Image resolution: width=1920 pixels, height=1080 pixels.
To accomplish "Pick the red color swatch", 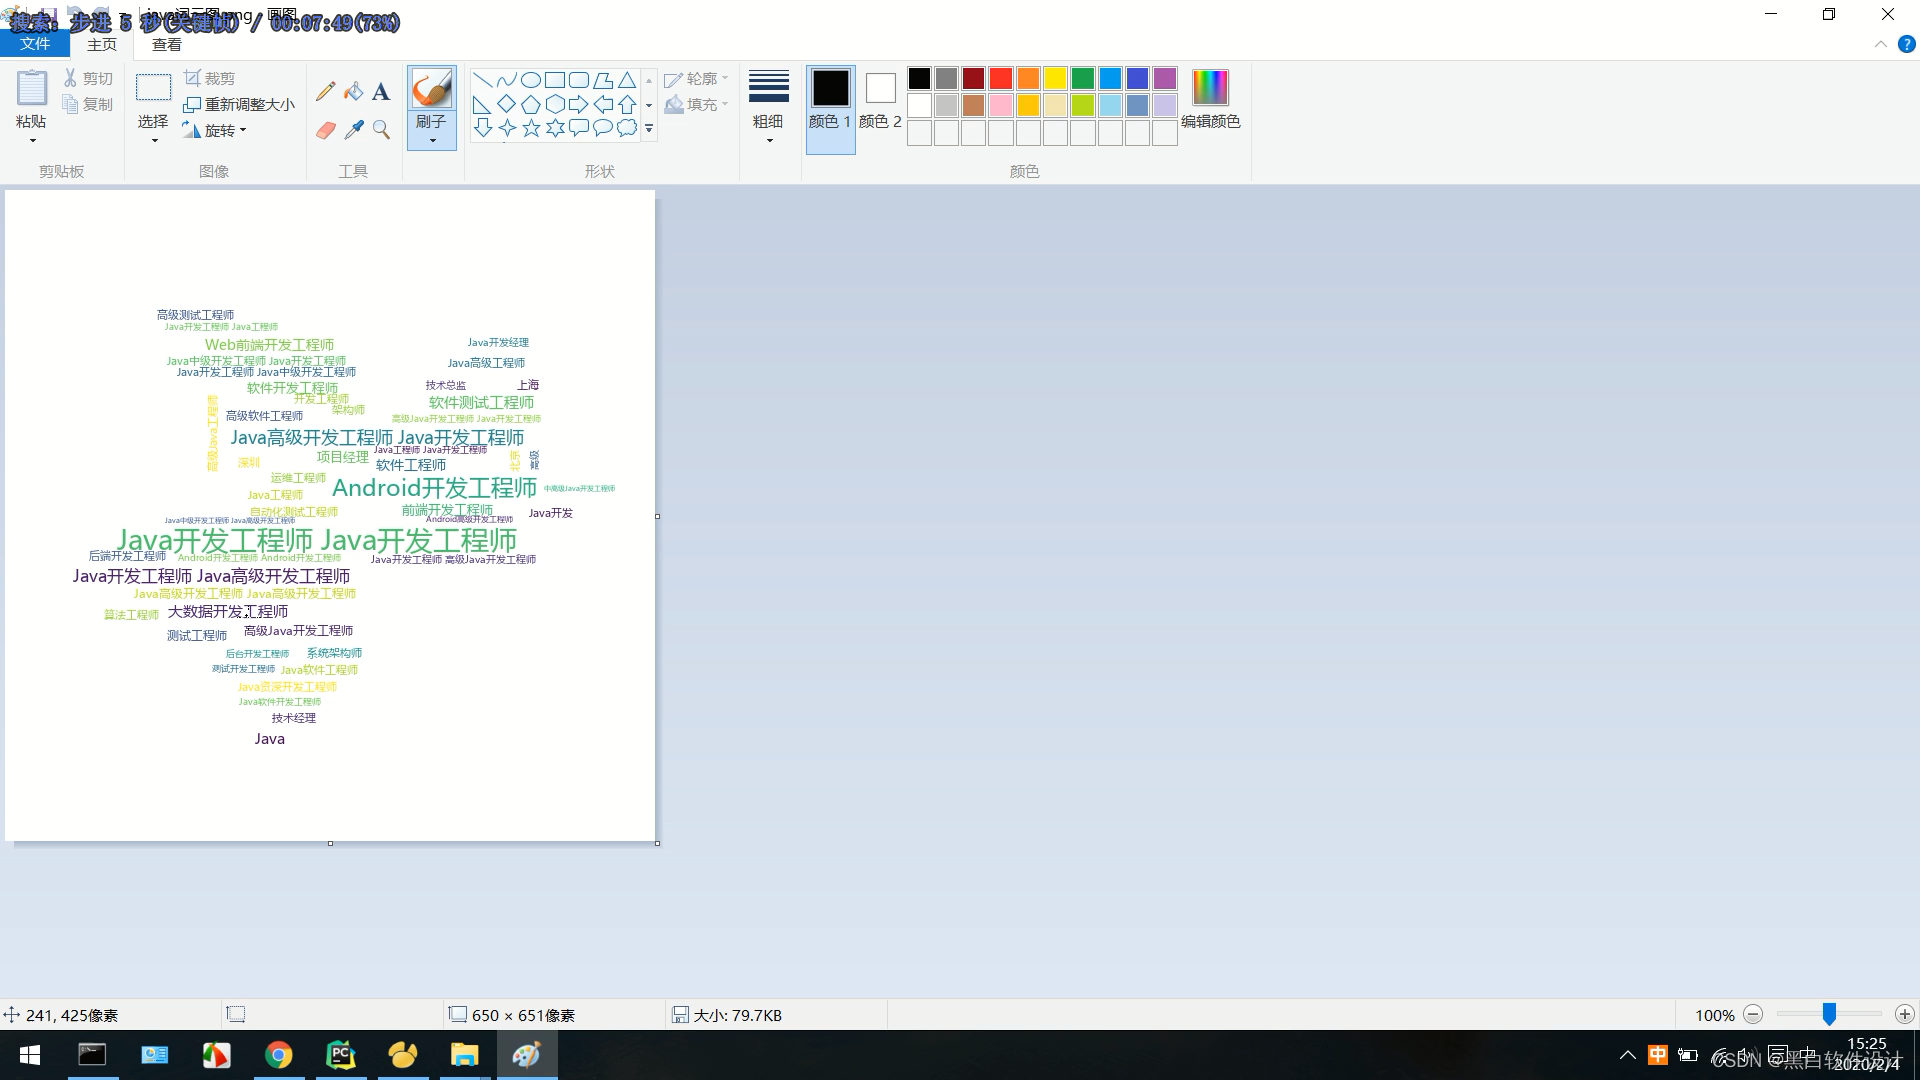I will point(1001,78).
